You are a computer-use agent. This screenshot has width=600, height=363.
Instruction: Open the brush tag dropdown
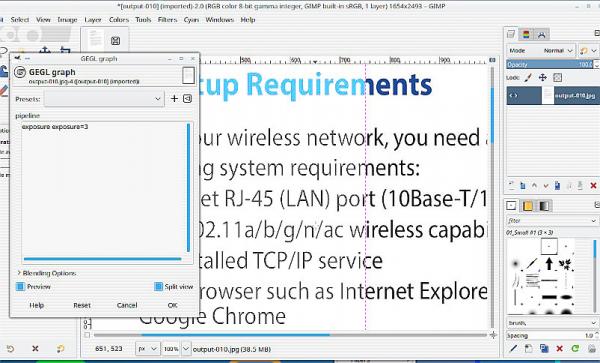pyautogui.click(x=552, y=323)
